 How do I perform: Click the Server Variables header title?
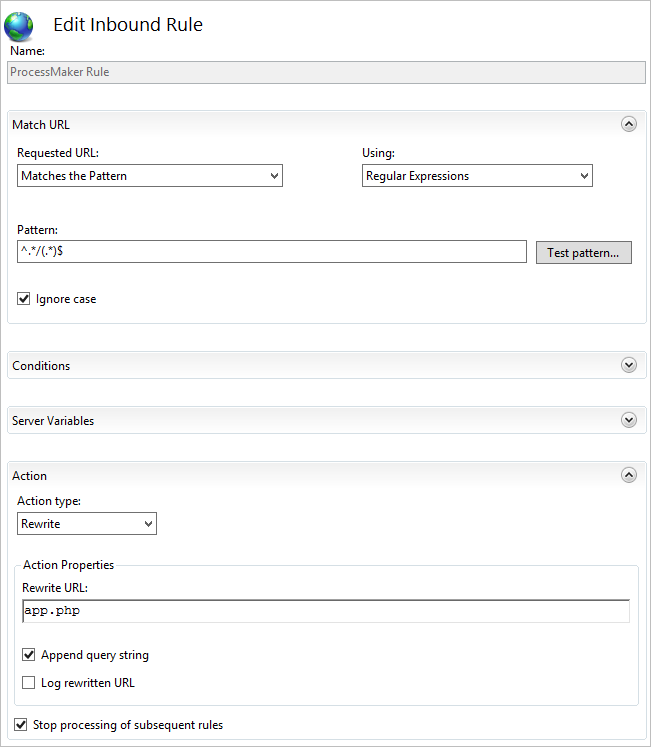tap(53, 421)
